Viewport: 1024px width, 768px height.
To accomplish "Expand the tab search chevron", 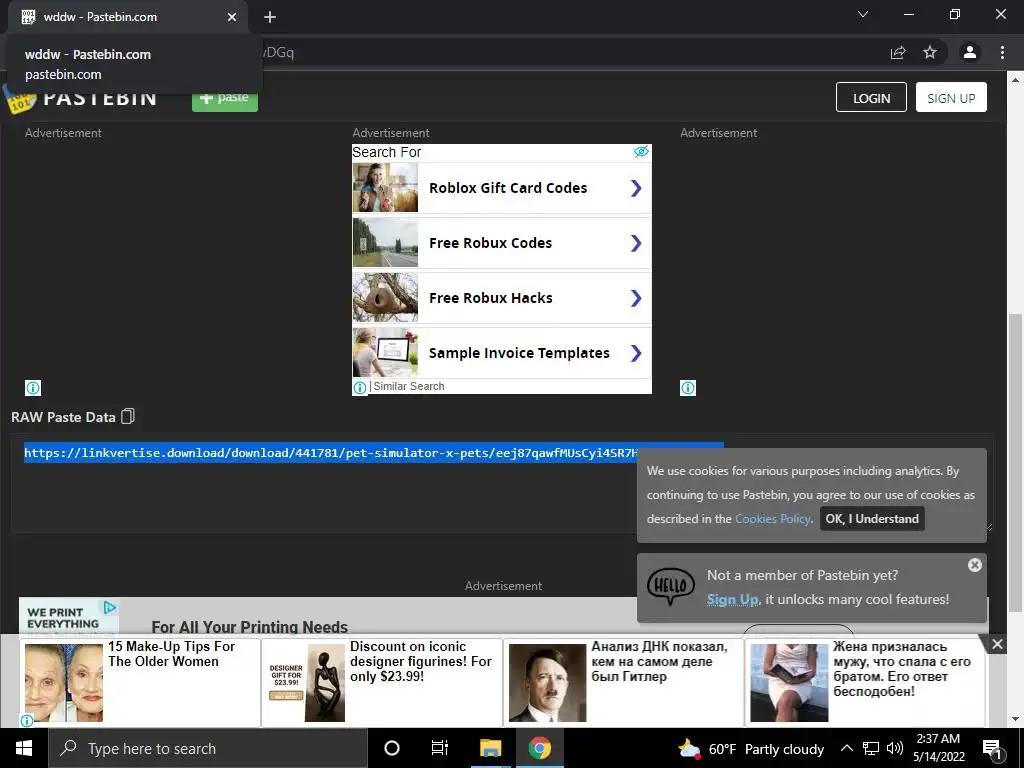I will [863, 14].
